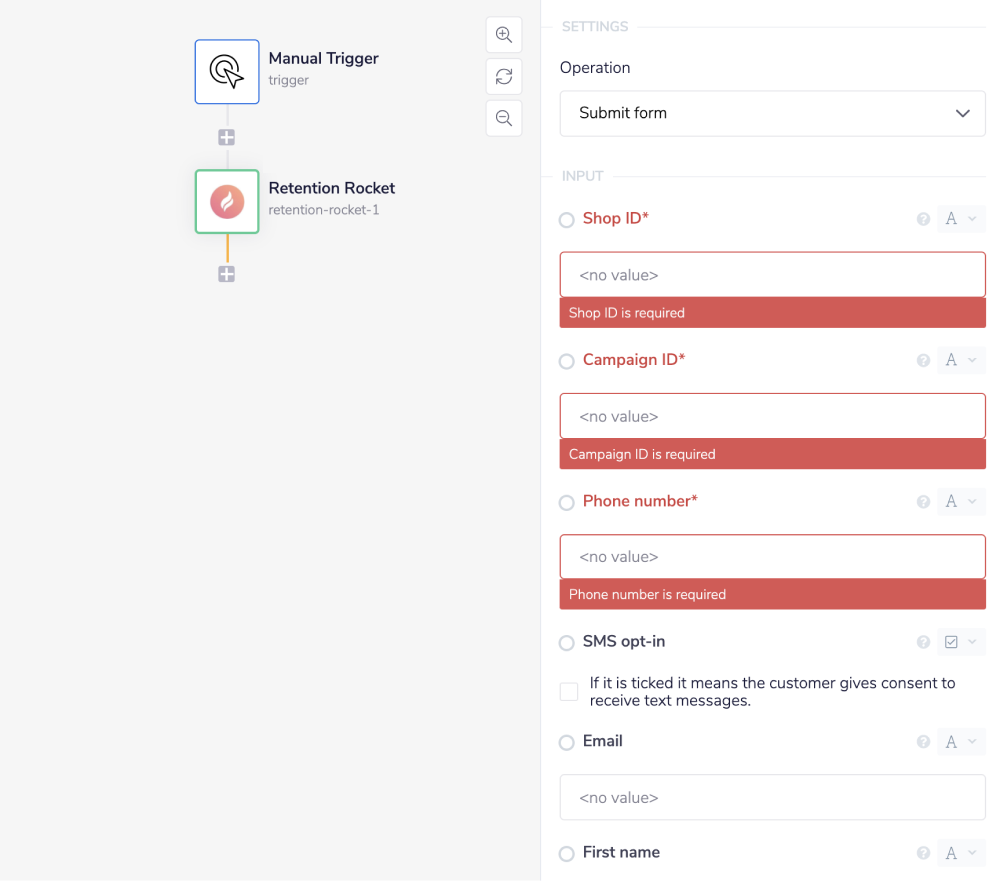Click the Email value input field
1000x881 pixels.
(771, 797)
